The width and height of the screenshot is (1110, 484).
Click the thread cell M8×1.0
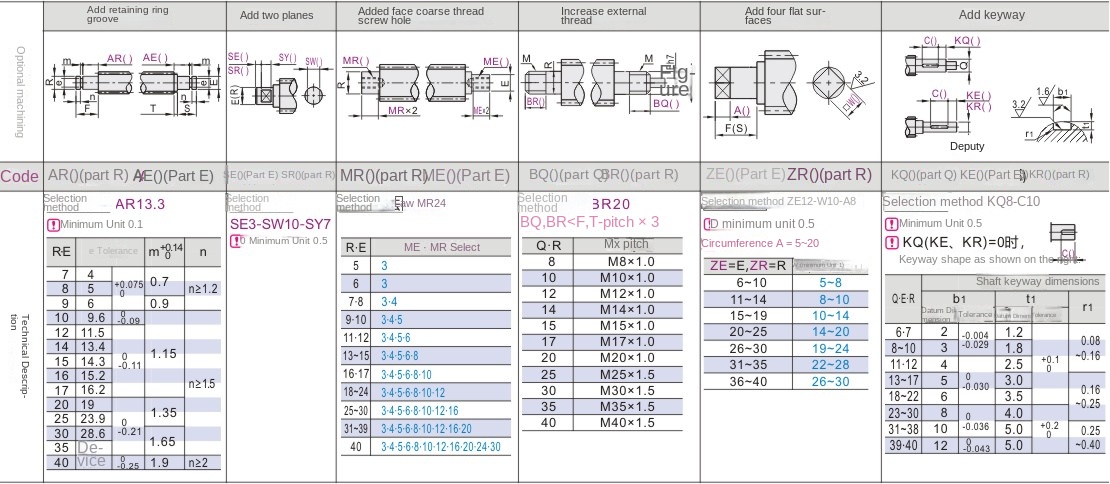click(x=627, y=262)
